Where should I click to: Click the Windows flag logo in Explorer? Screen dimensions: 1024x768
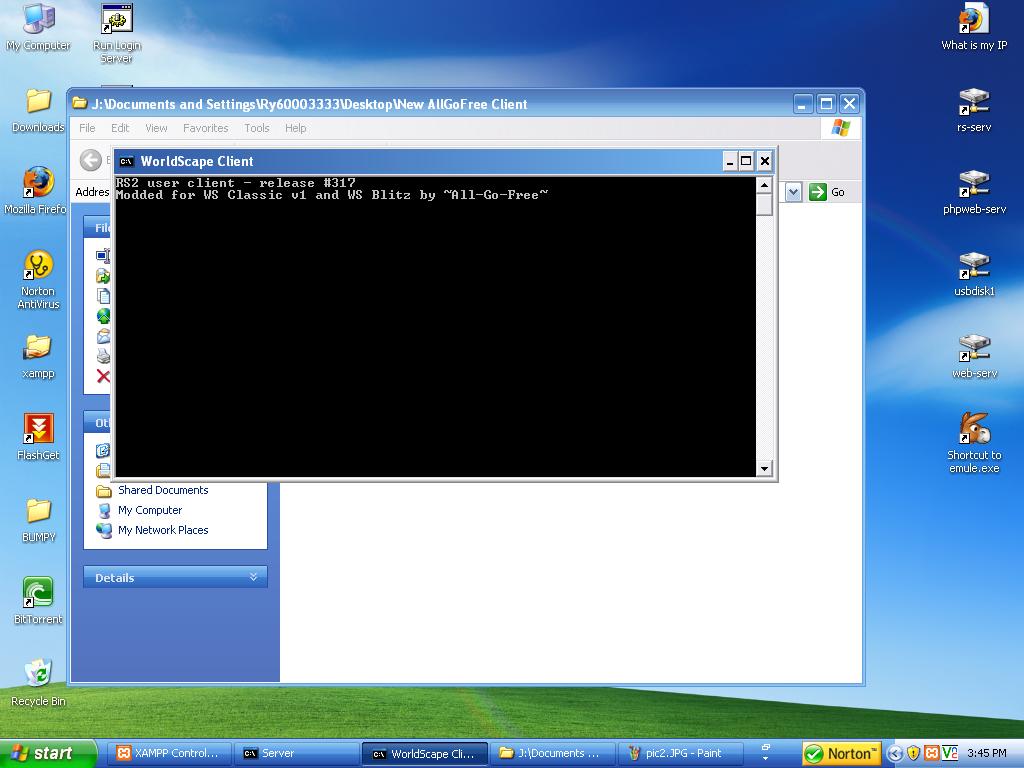(840, 127)
